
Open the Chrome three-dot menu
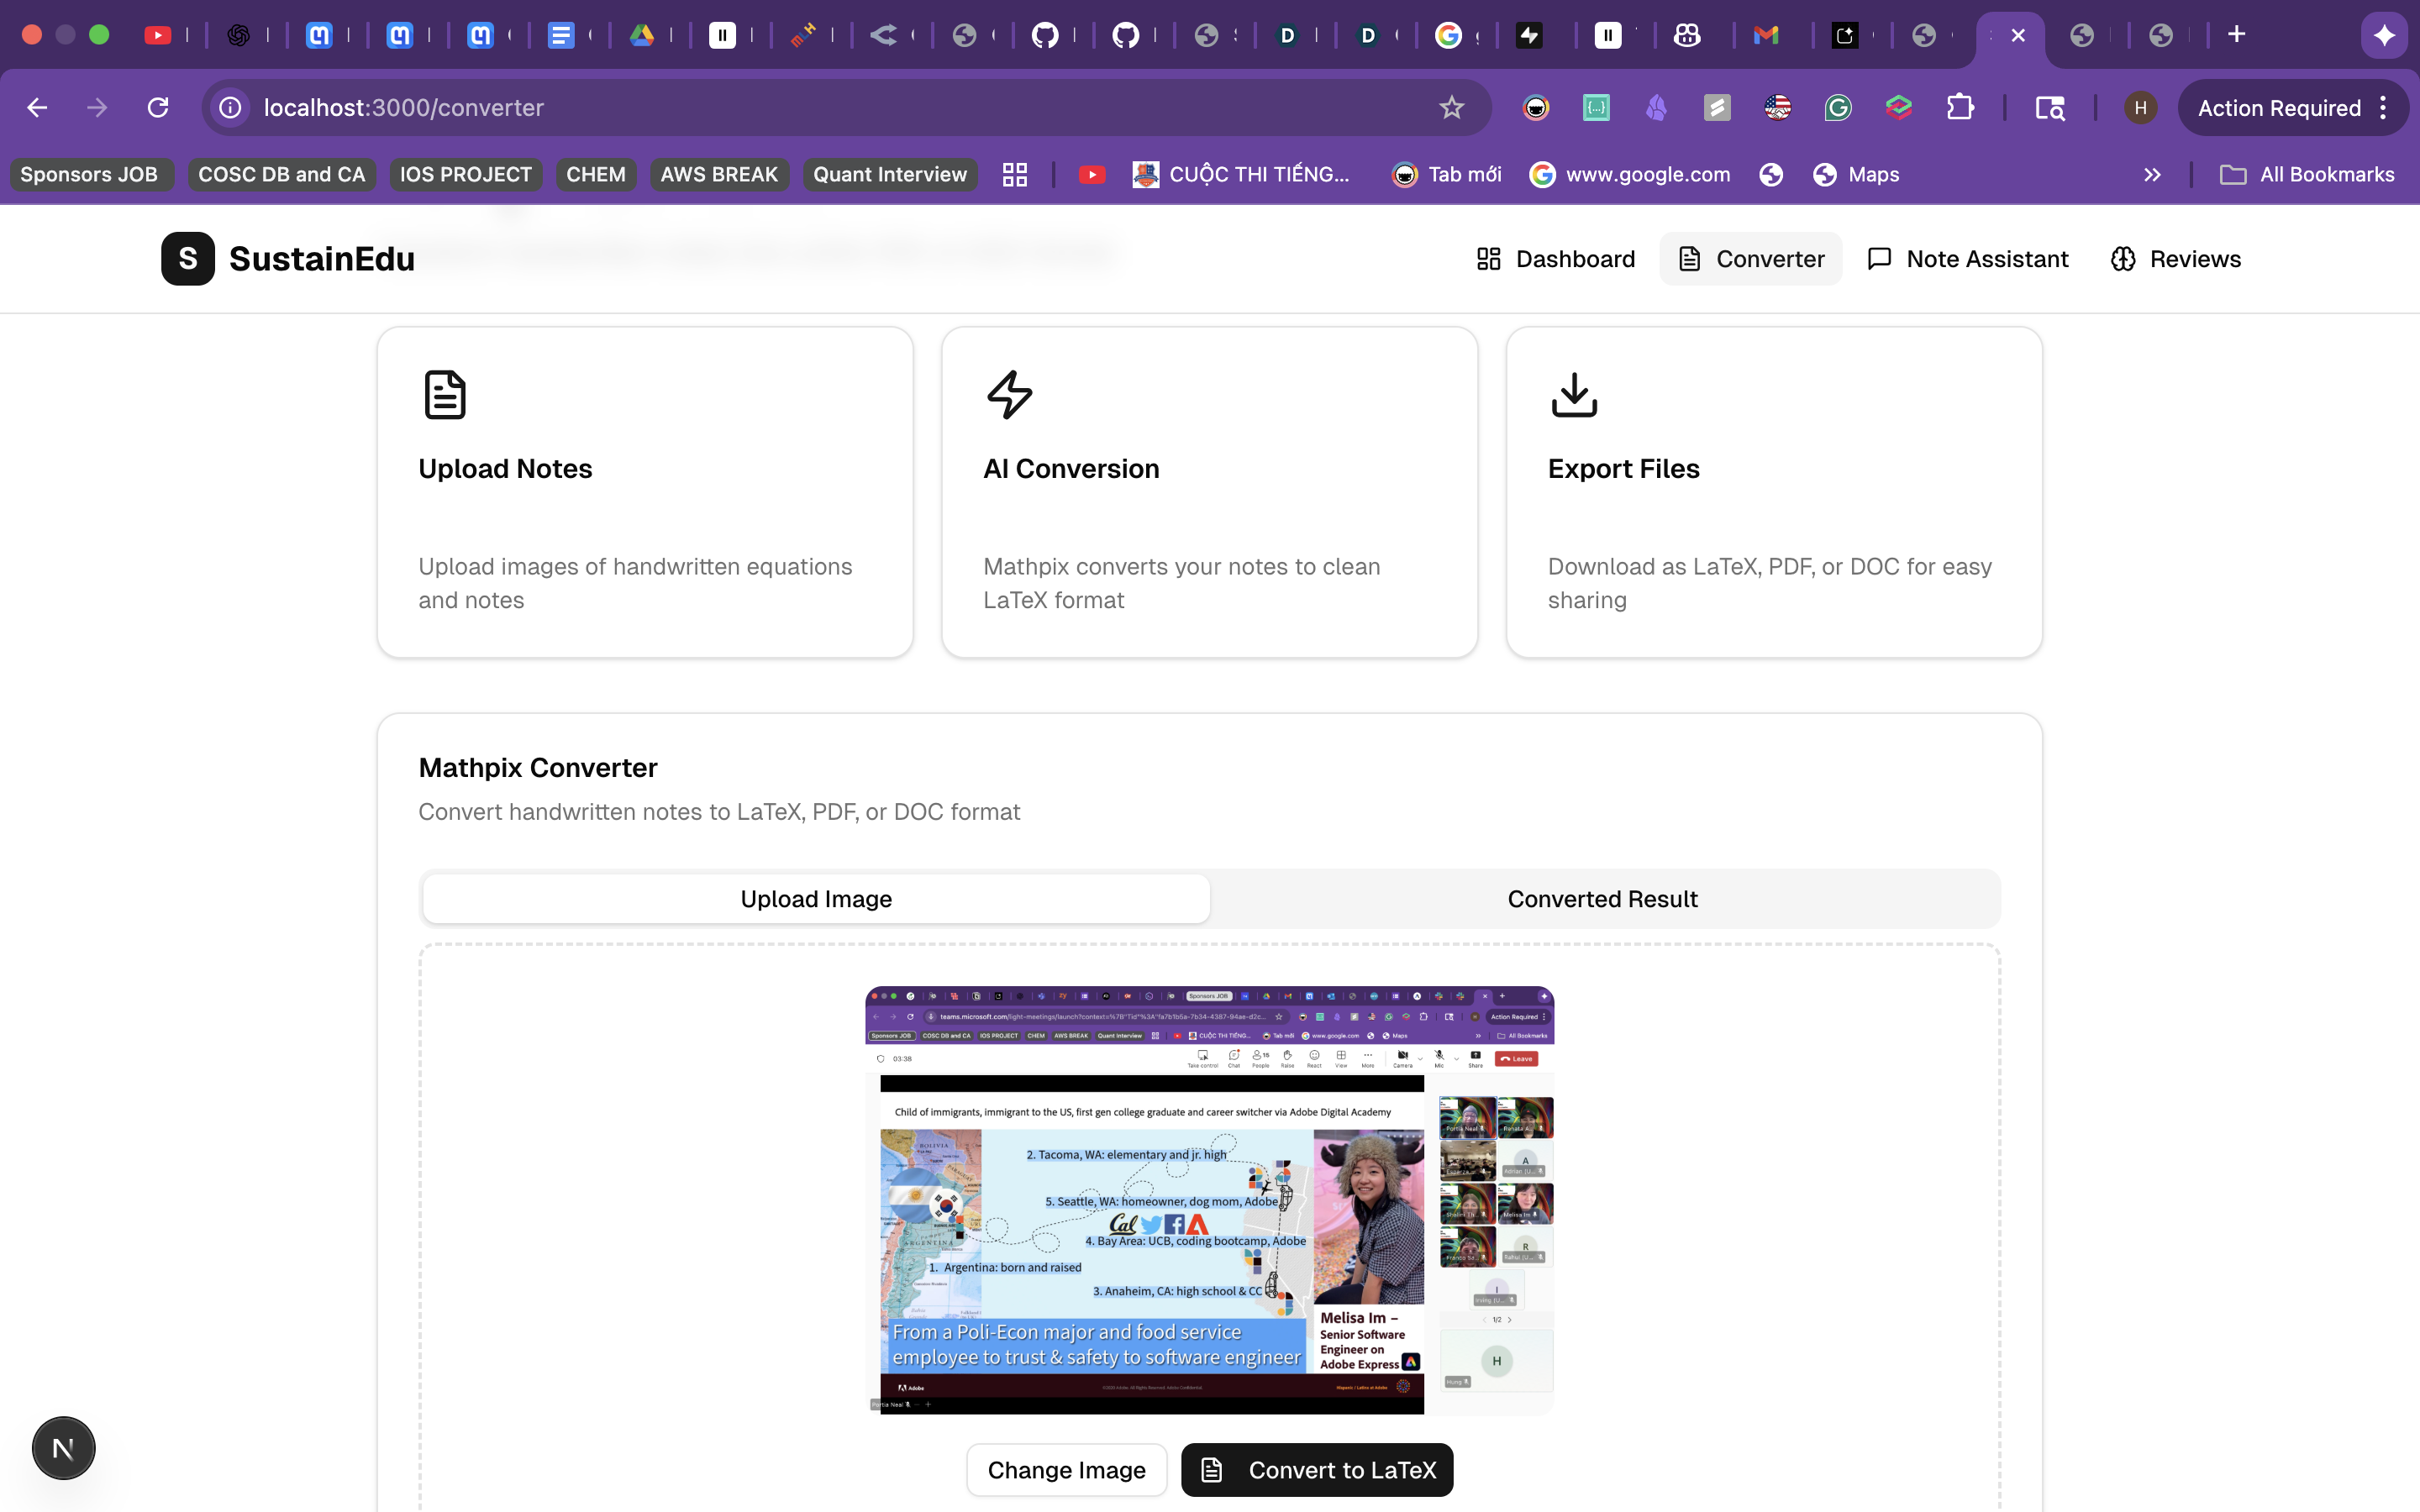2384,108
